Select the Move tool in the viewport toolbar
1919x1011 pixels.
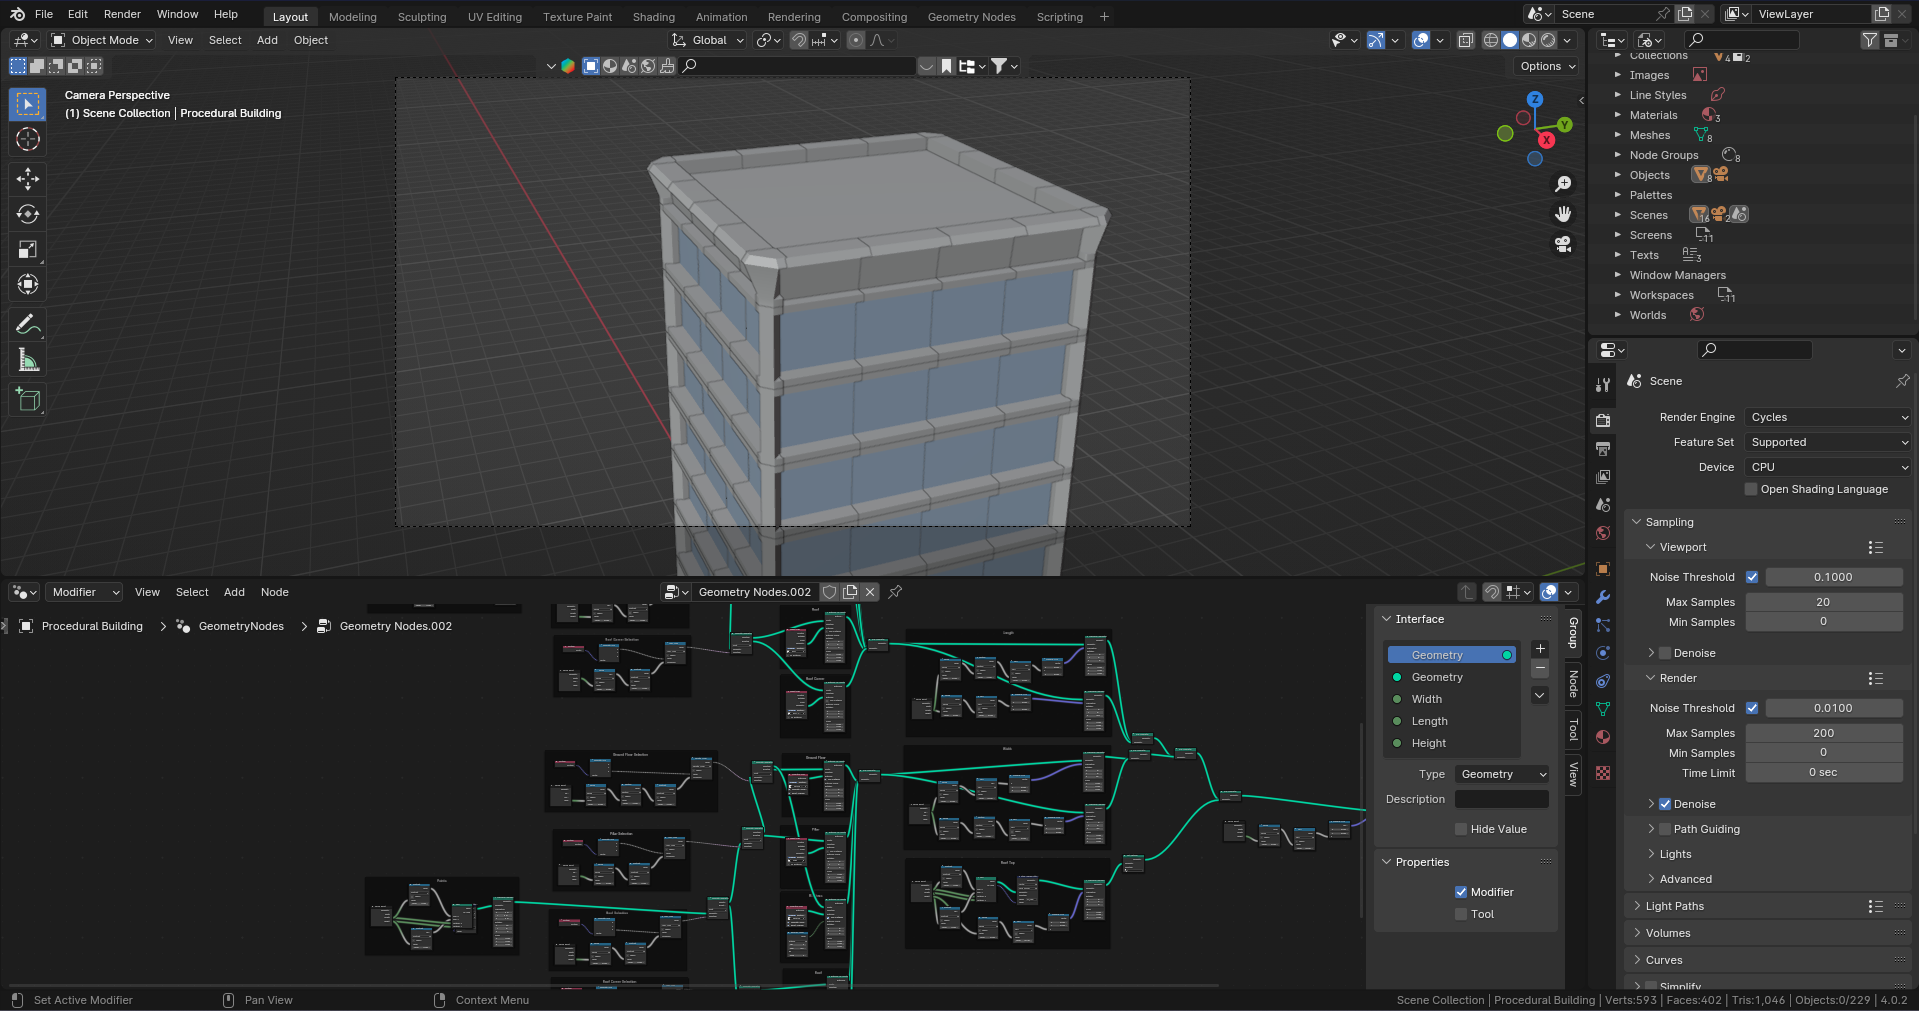point(27,178)
